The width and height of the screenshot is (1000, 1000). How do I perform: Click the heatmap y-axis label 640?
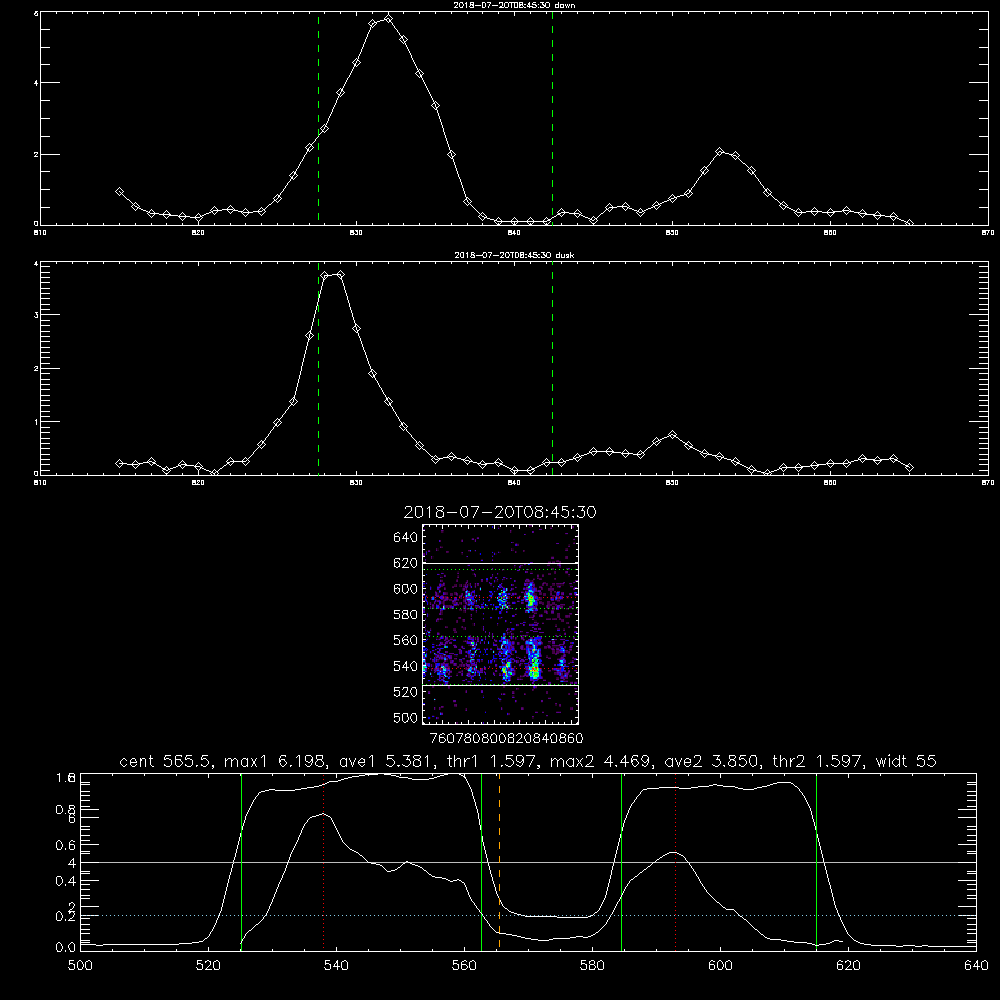pos(406,537)
